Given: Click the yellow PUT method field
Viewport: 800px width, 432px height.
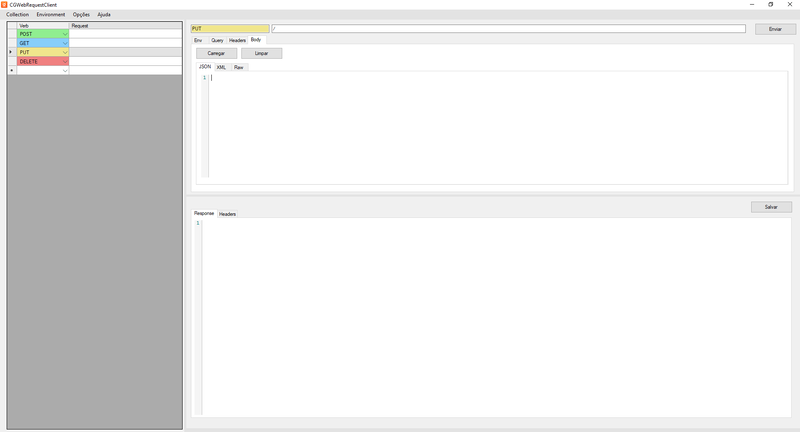Looking at the screenshot, I should click(x=230, y=29).
